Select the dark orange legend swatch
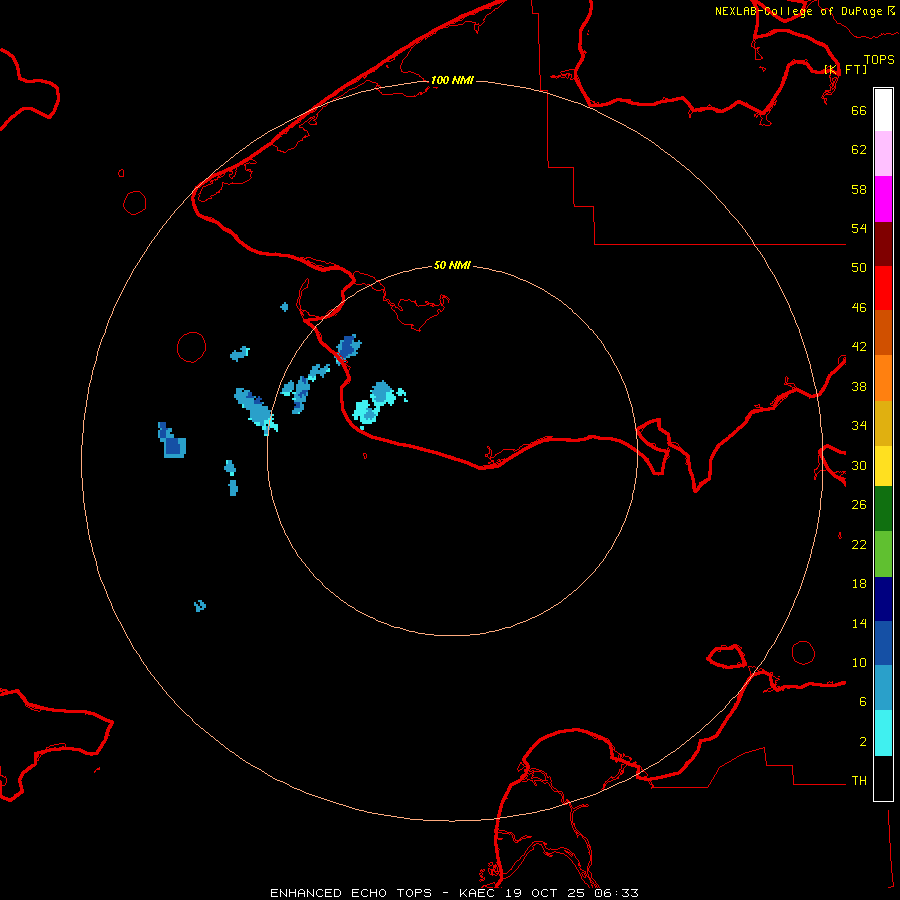 883,332
